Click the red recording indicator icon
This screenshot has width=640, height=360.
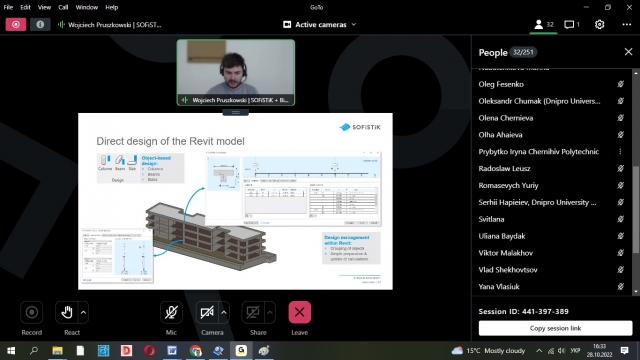click(x=16, y=24)
